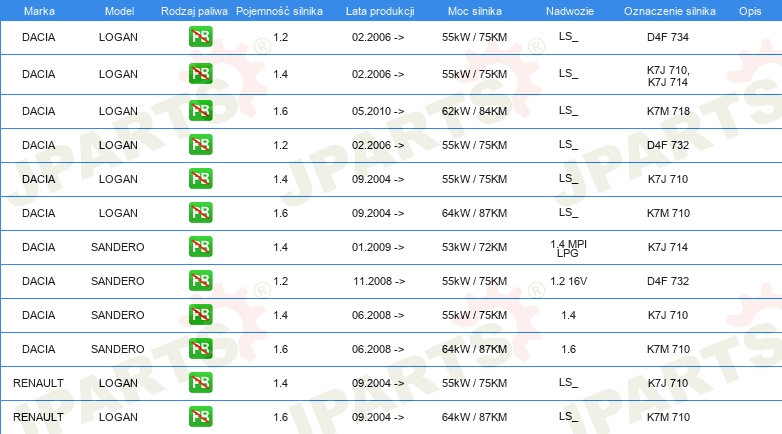
Task: Click K7M 710 in Renault Logan row
Action: (x=668, y=417)
